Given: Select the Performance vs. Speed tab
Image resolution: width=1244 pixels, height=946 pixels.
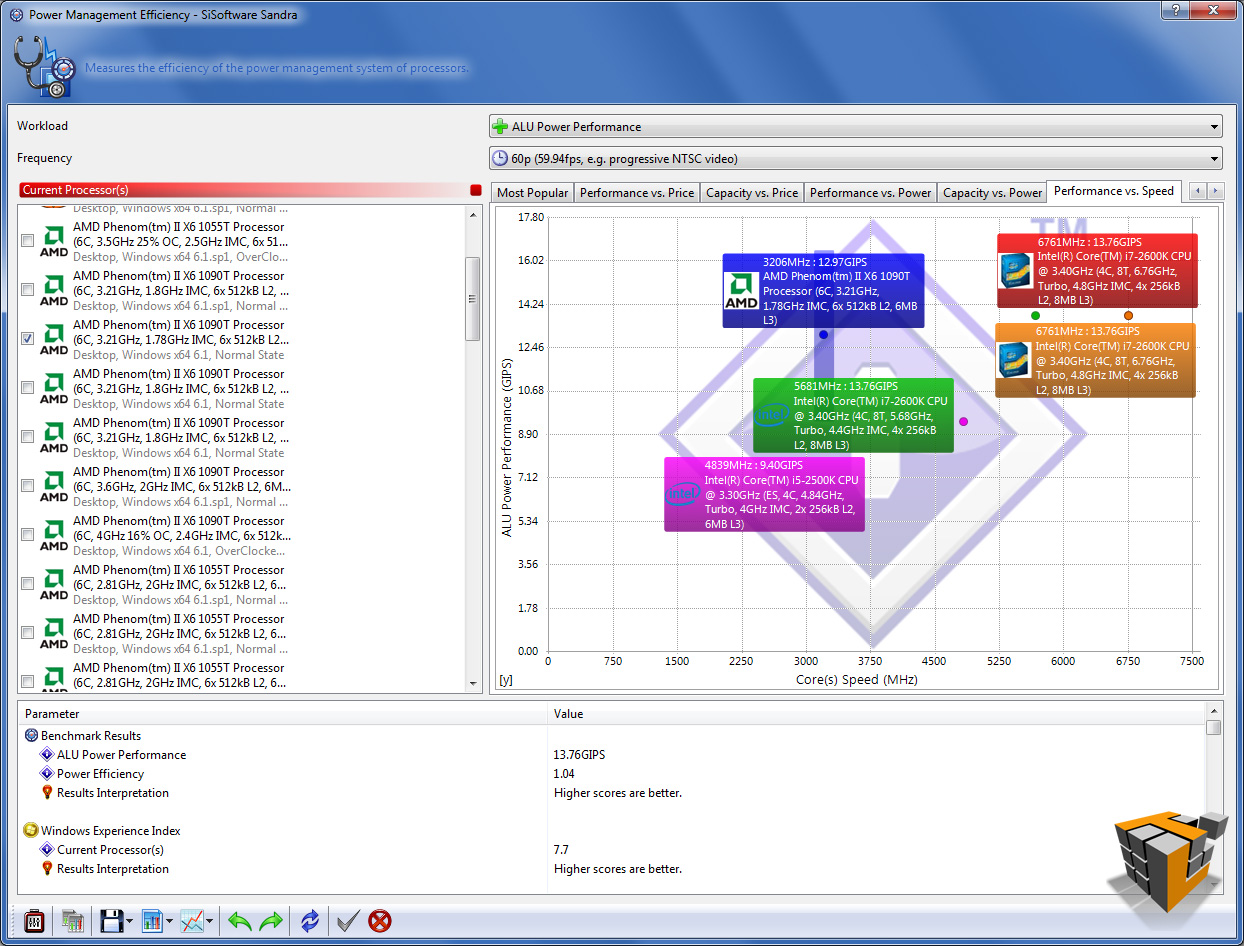Looking at the screenshot, I should (1114, 191).
